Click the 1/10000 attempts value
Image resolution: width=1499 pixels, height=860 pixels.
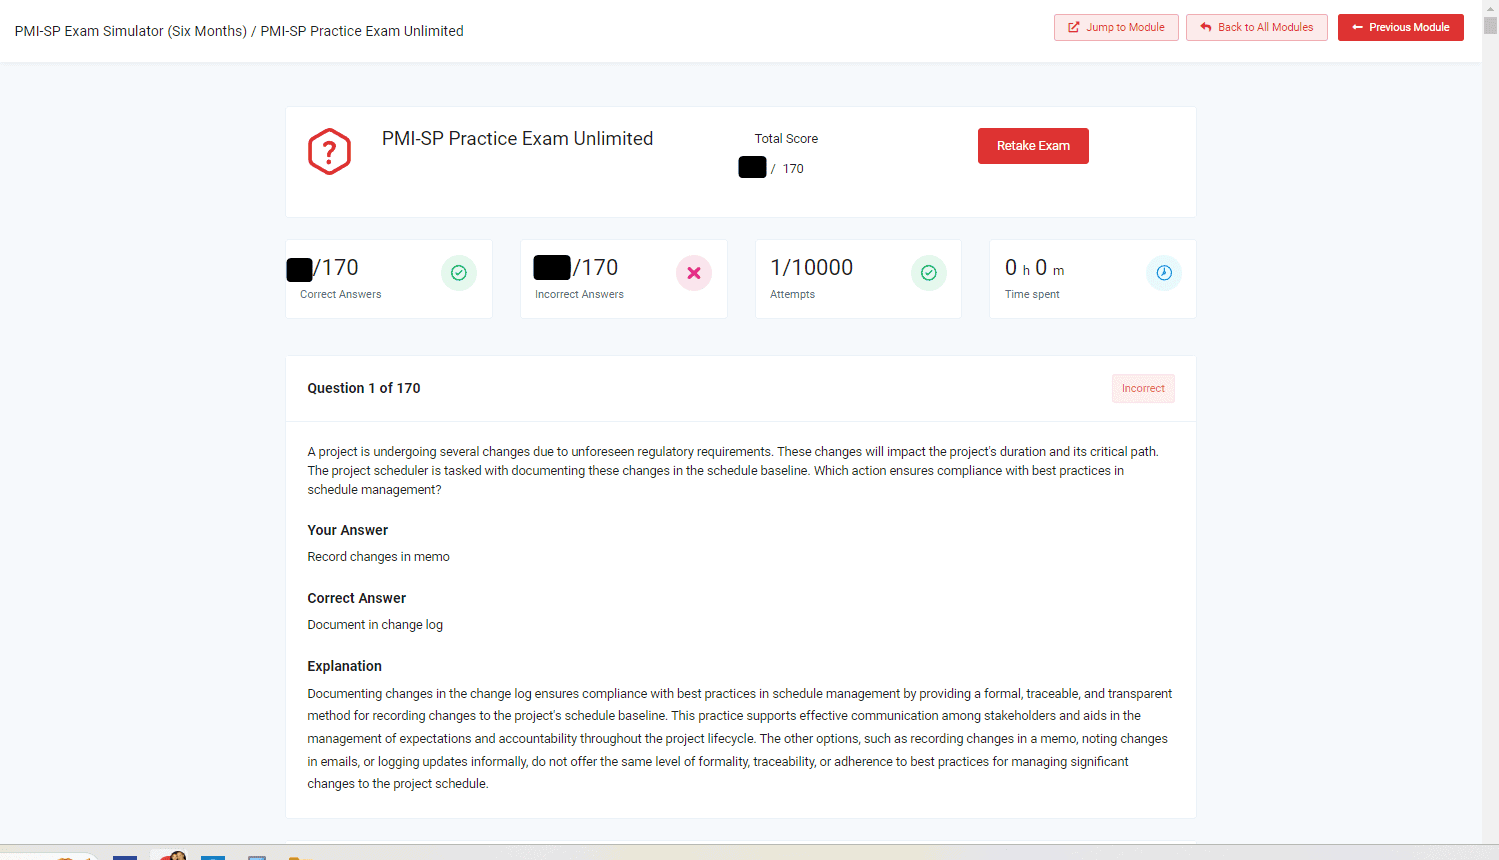(811, 268)
